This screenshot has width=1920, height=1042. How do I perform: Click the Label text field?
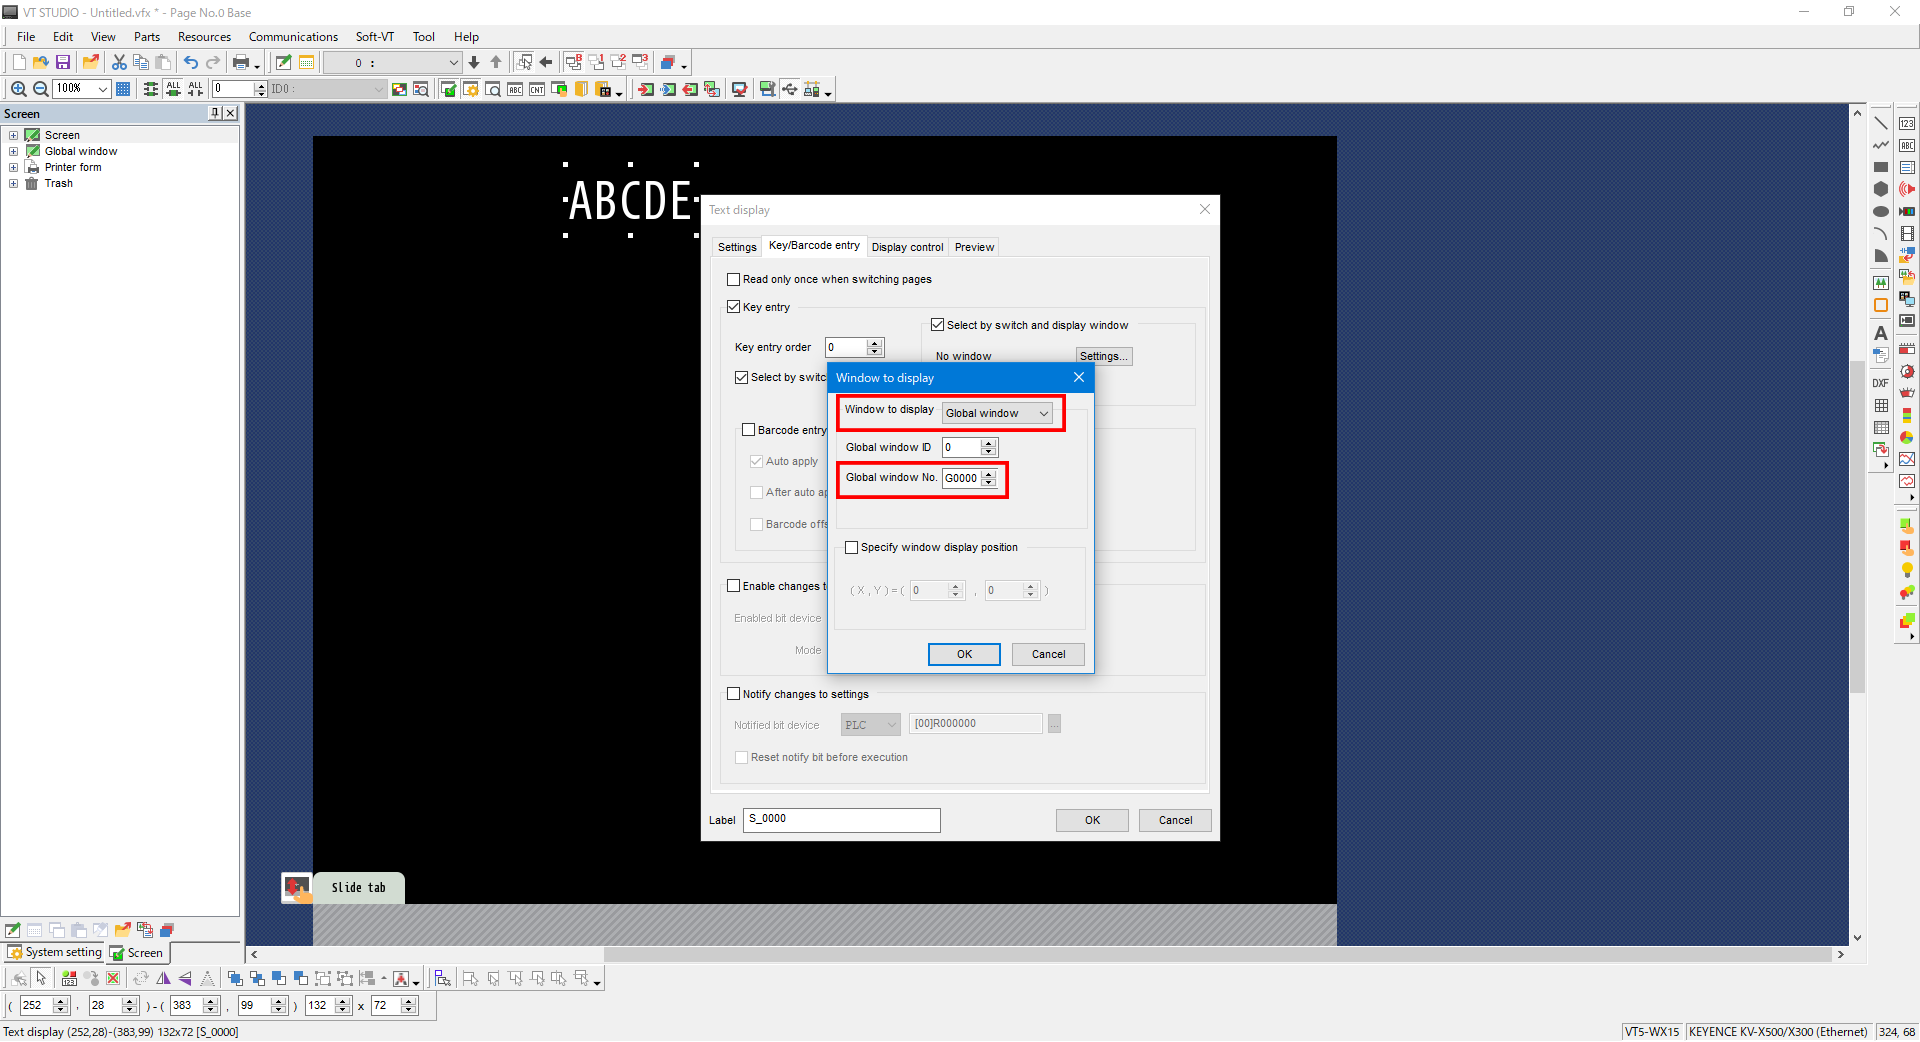[841, 820]
